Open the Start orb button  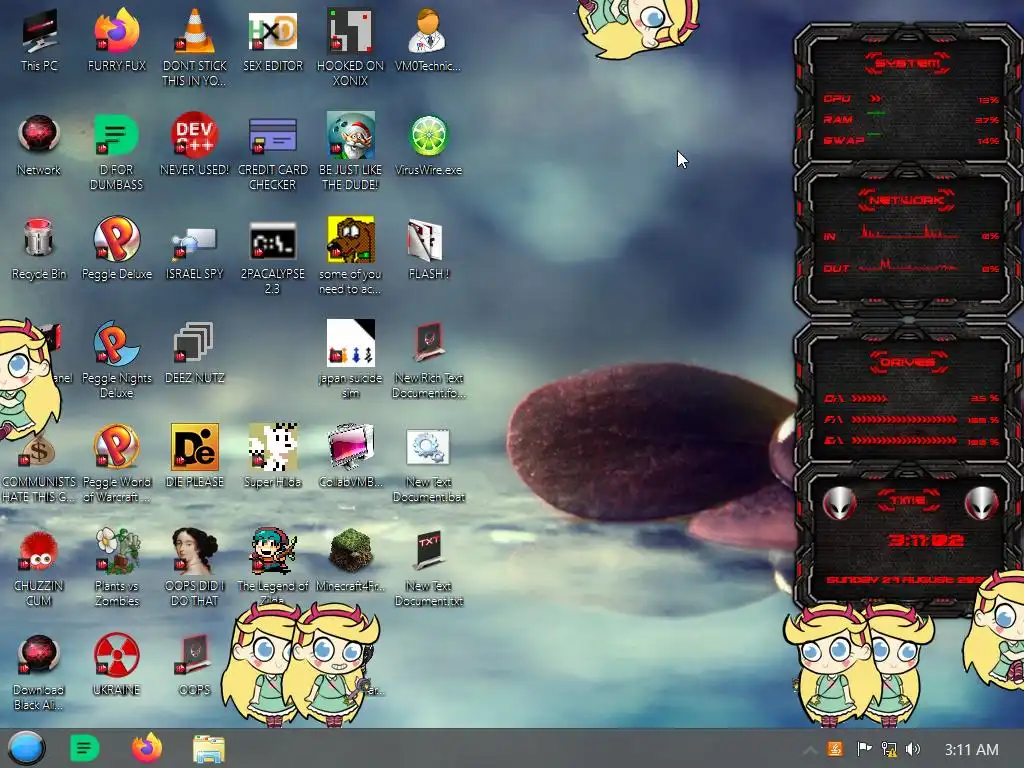tap(25, 748)
